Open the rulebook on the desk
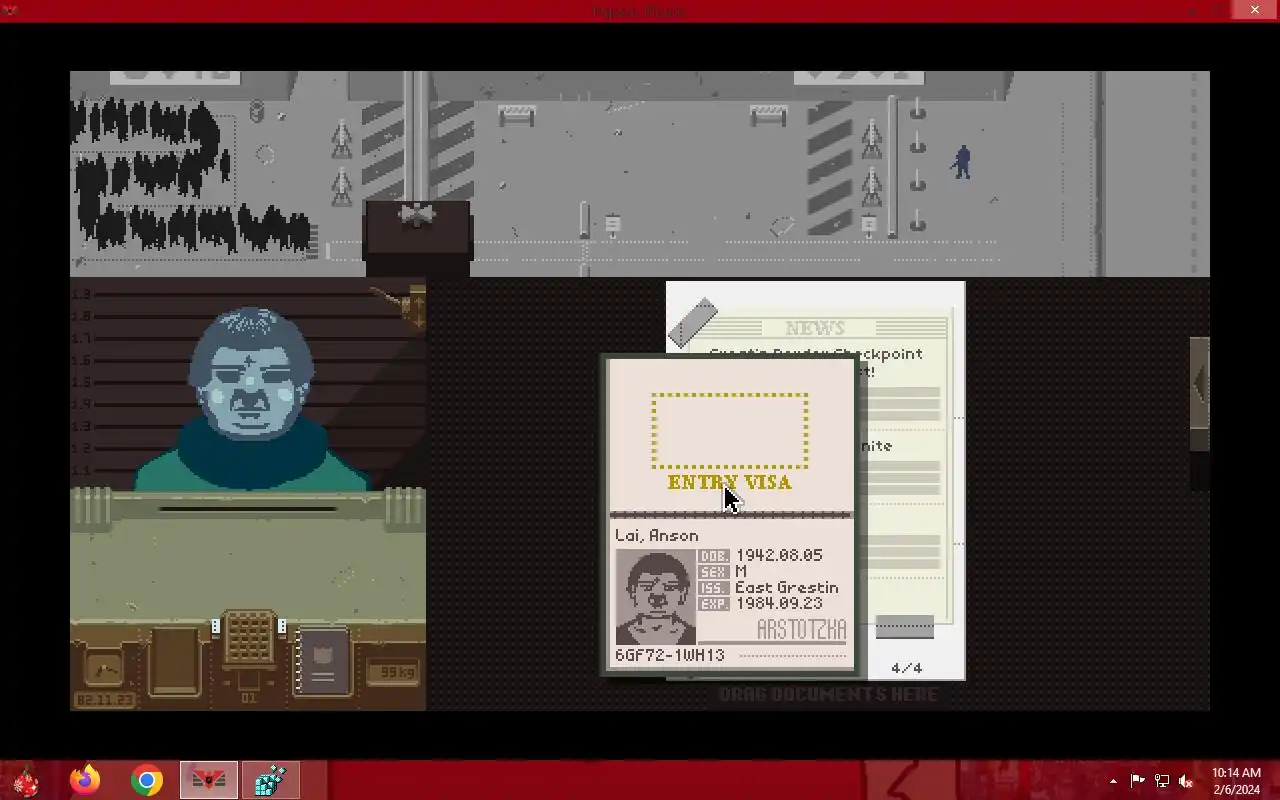Viewport: 1280px width, 800px height. pyautogui.click(x=322, y=661)
